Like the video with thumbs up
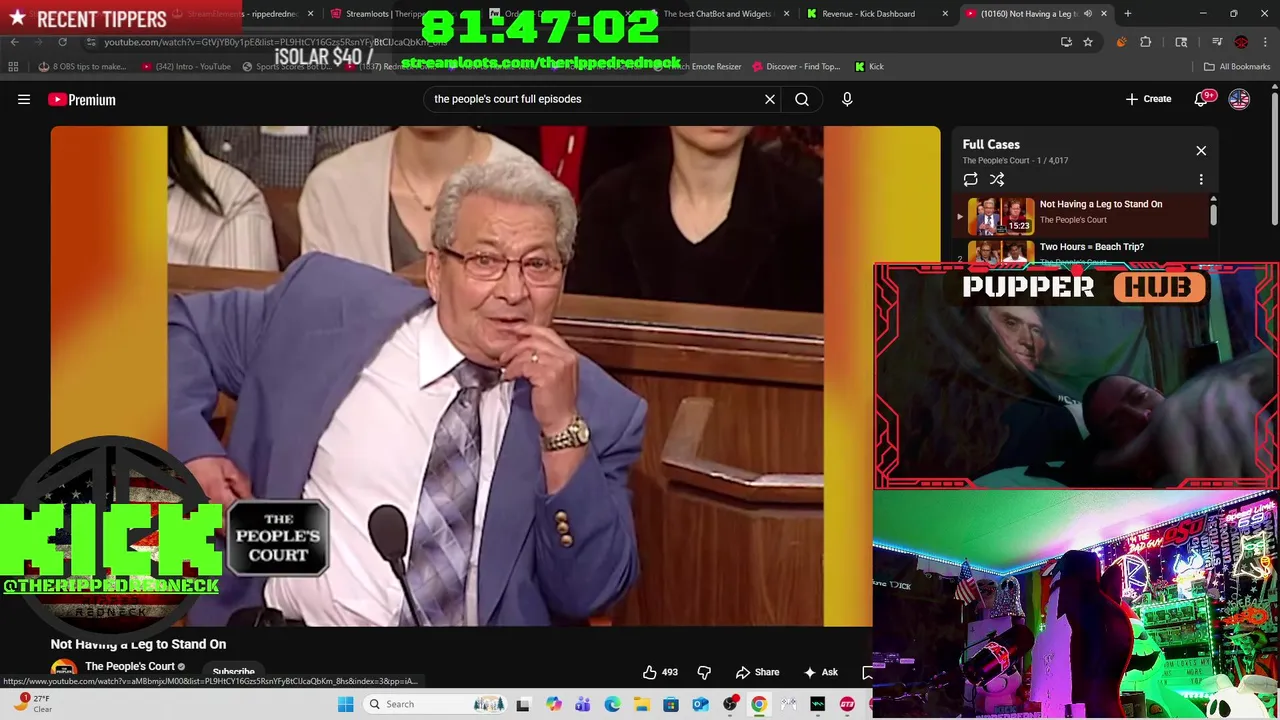The width and height of the screenshot is (1280, 720). [x=660, y=672]
